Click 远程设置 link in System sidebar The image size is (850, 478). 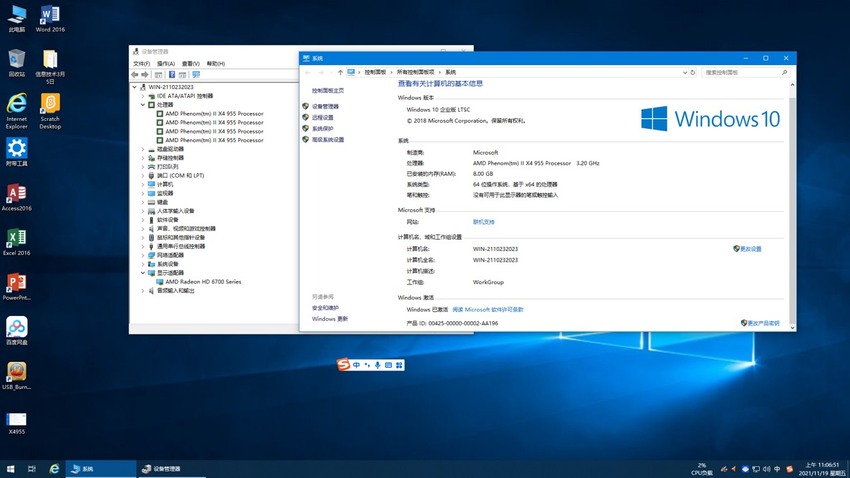323,118
